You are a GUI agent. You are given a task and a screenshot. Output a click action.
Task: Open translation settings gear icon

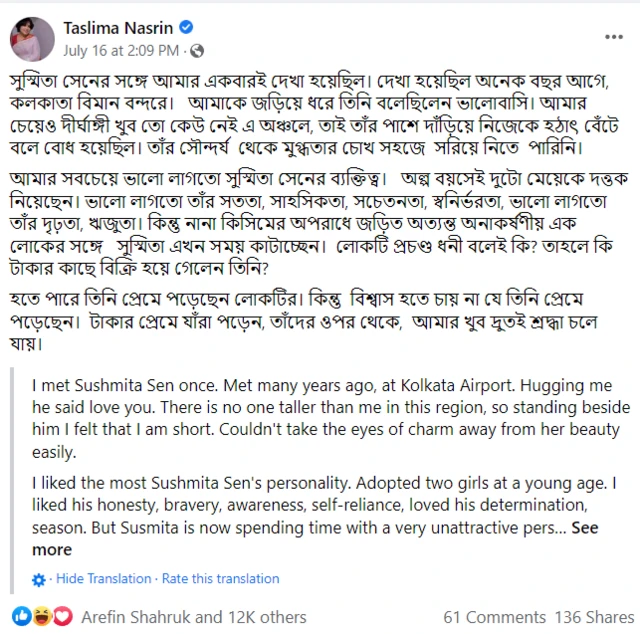click(x=39, y=579)
